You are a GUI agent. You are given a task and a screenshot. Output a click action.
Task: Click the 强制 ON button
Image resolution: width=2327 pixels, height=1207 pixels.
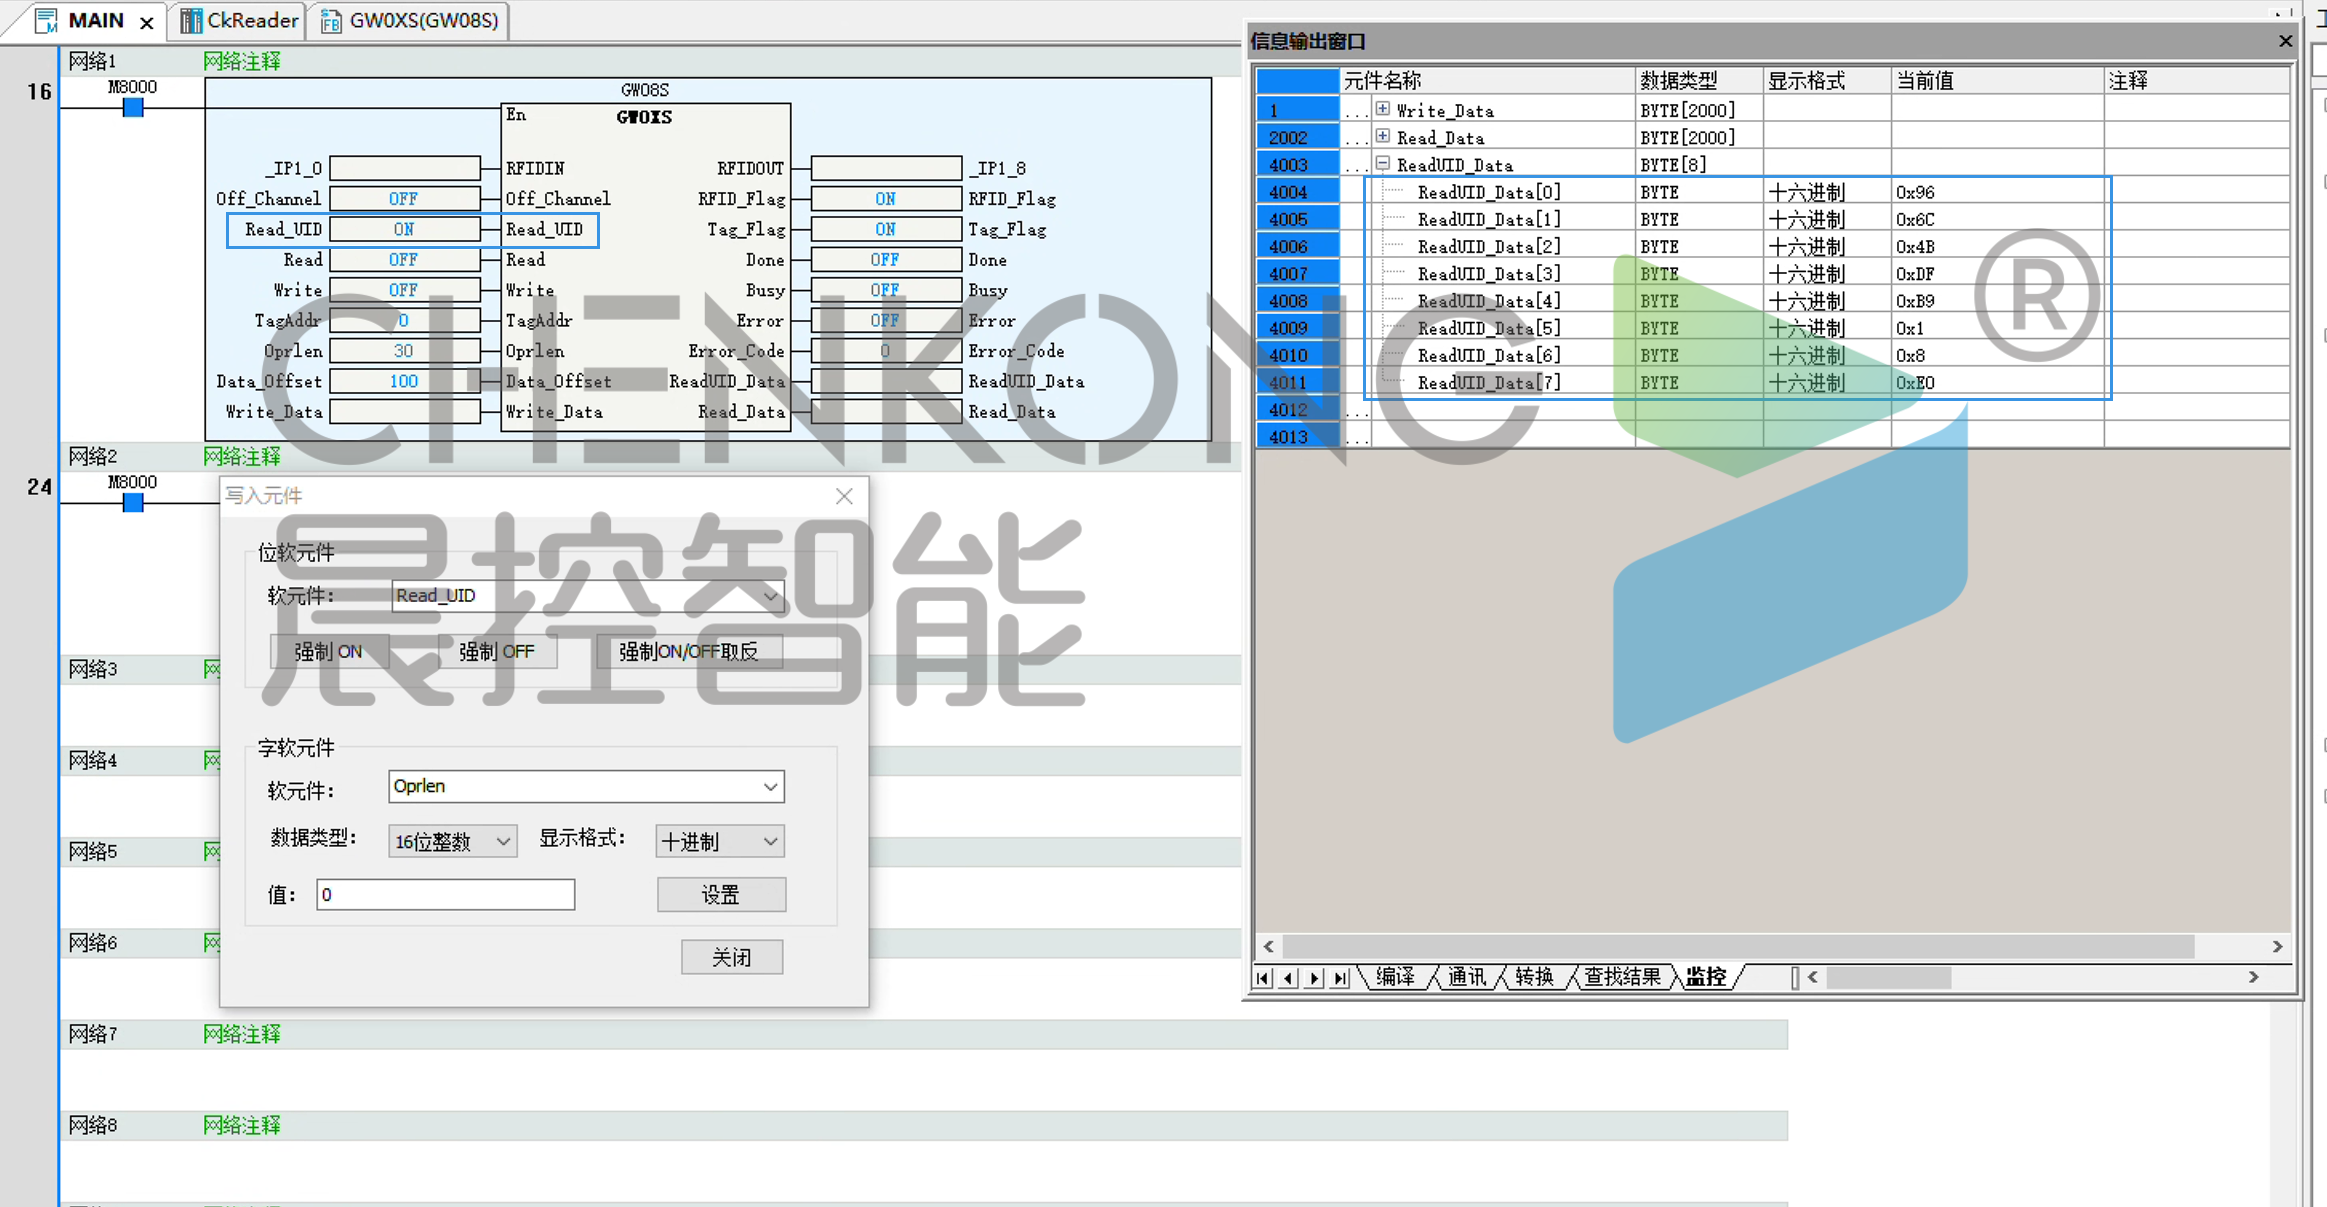point(328,652)
